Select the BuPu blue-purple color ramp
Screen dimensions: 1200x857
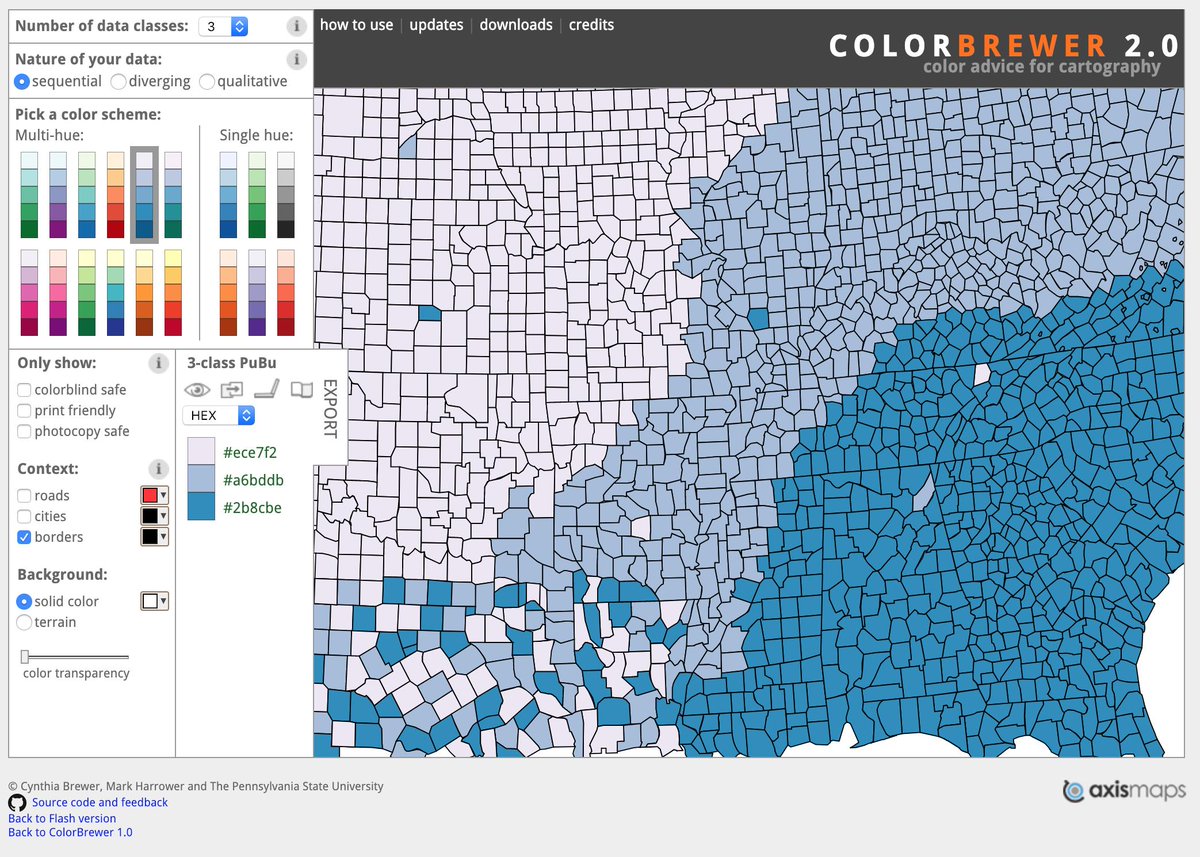pos(58,194)
